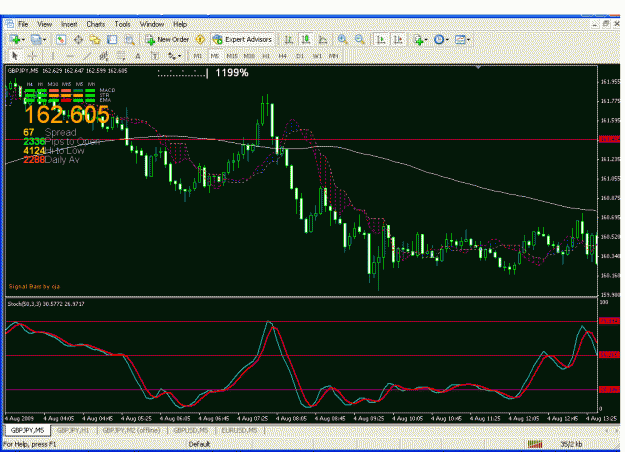Select the Vertical Line tool
This screenshot has height=452, width=625.
pyautogui.click(x=53, y=56)
